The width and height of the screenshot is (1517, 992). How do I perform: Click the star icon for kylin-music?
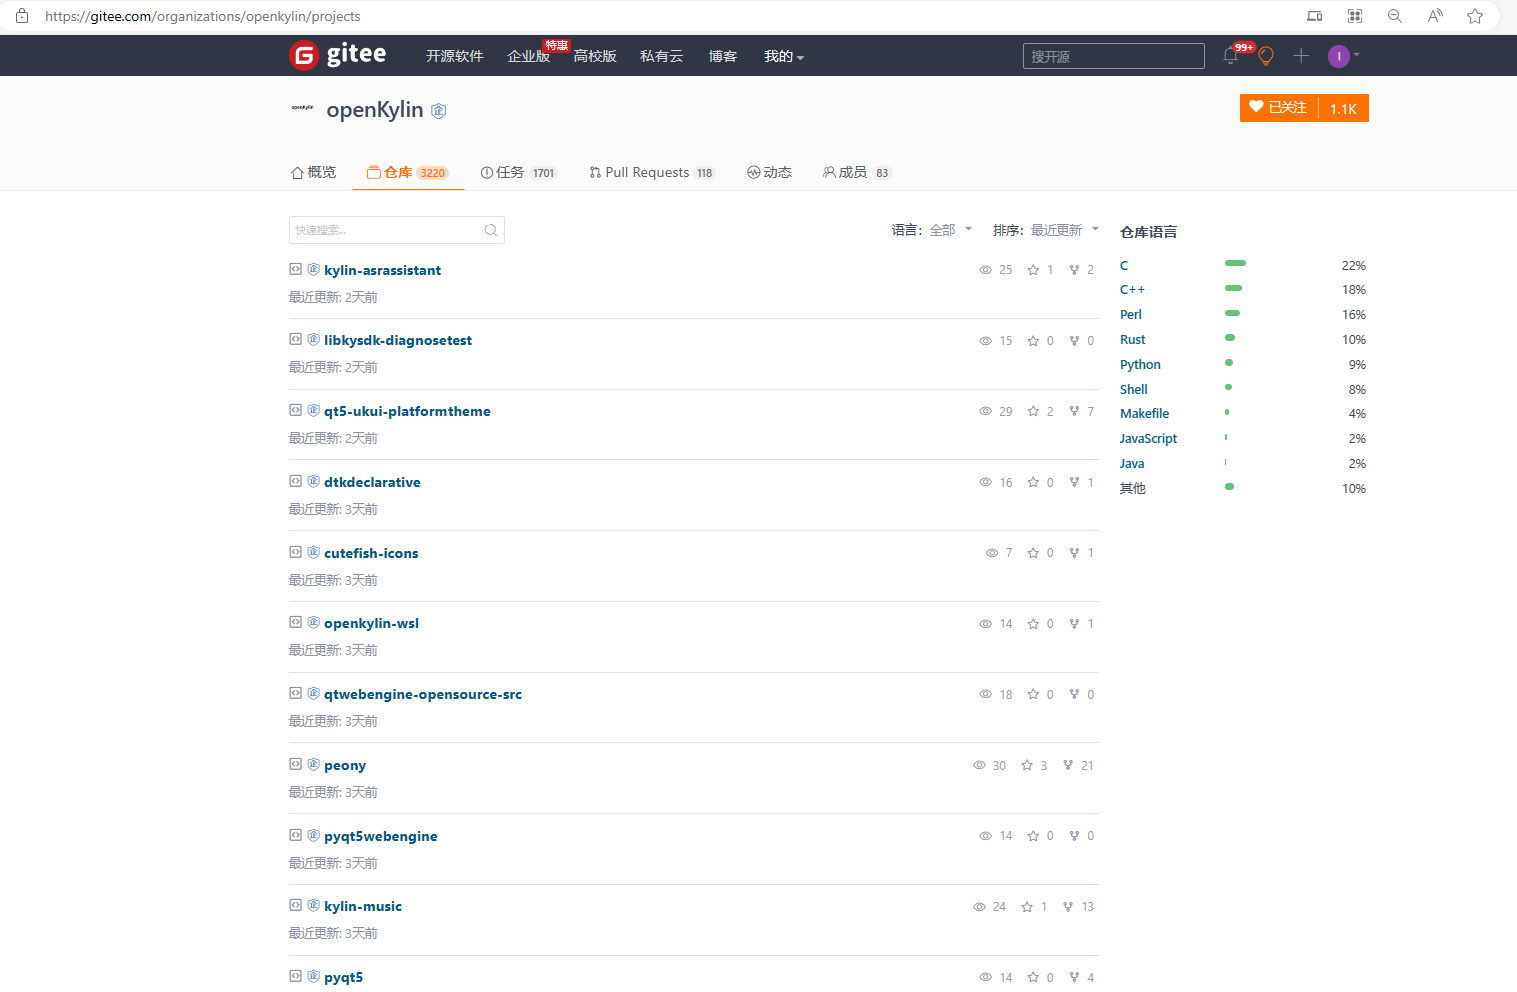click(x=1027, y=907)
